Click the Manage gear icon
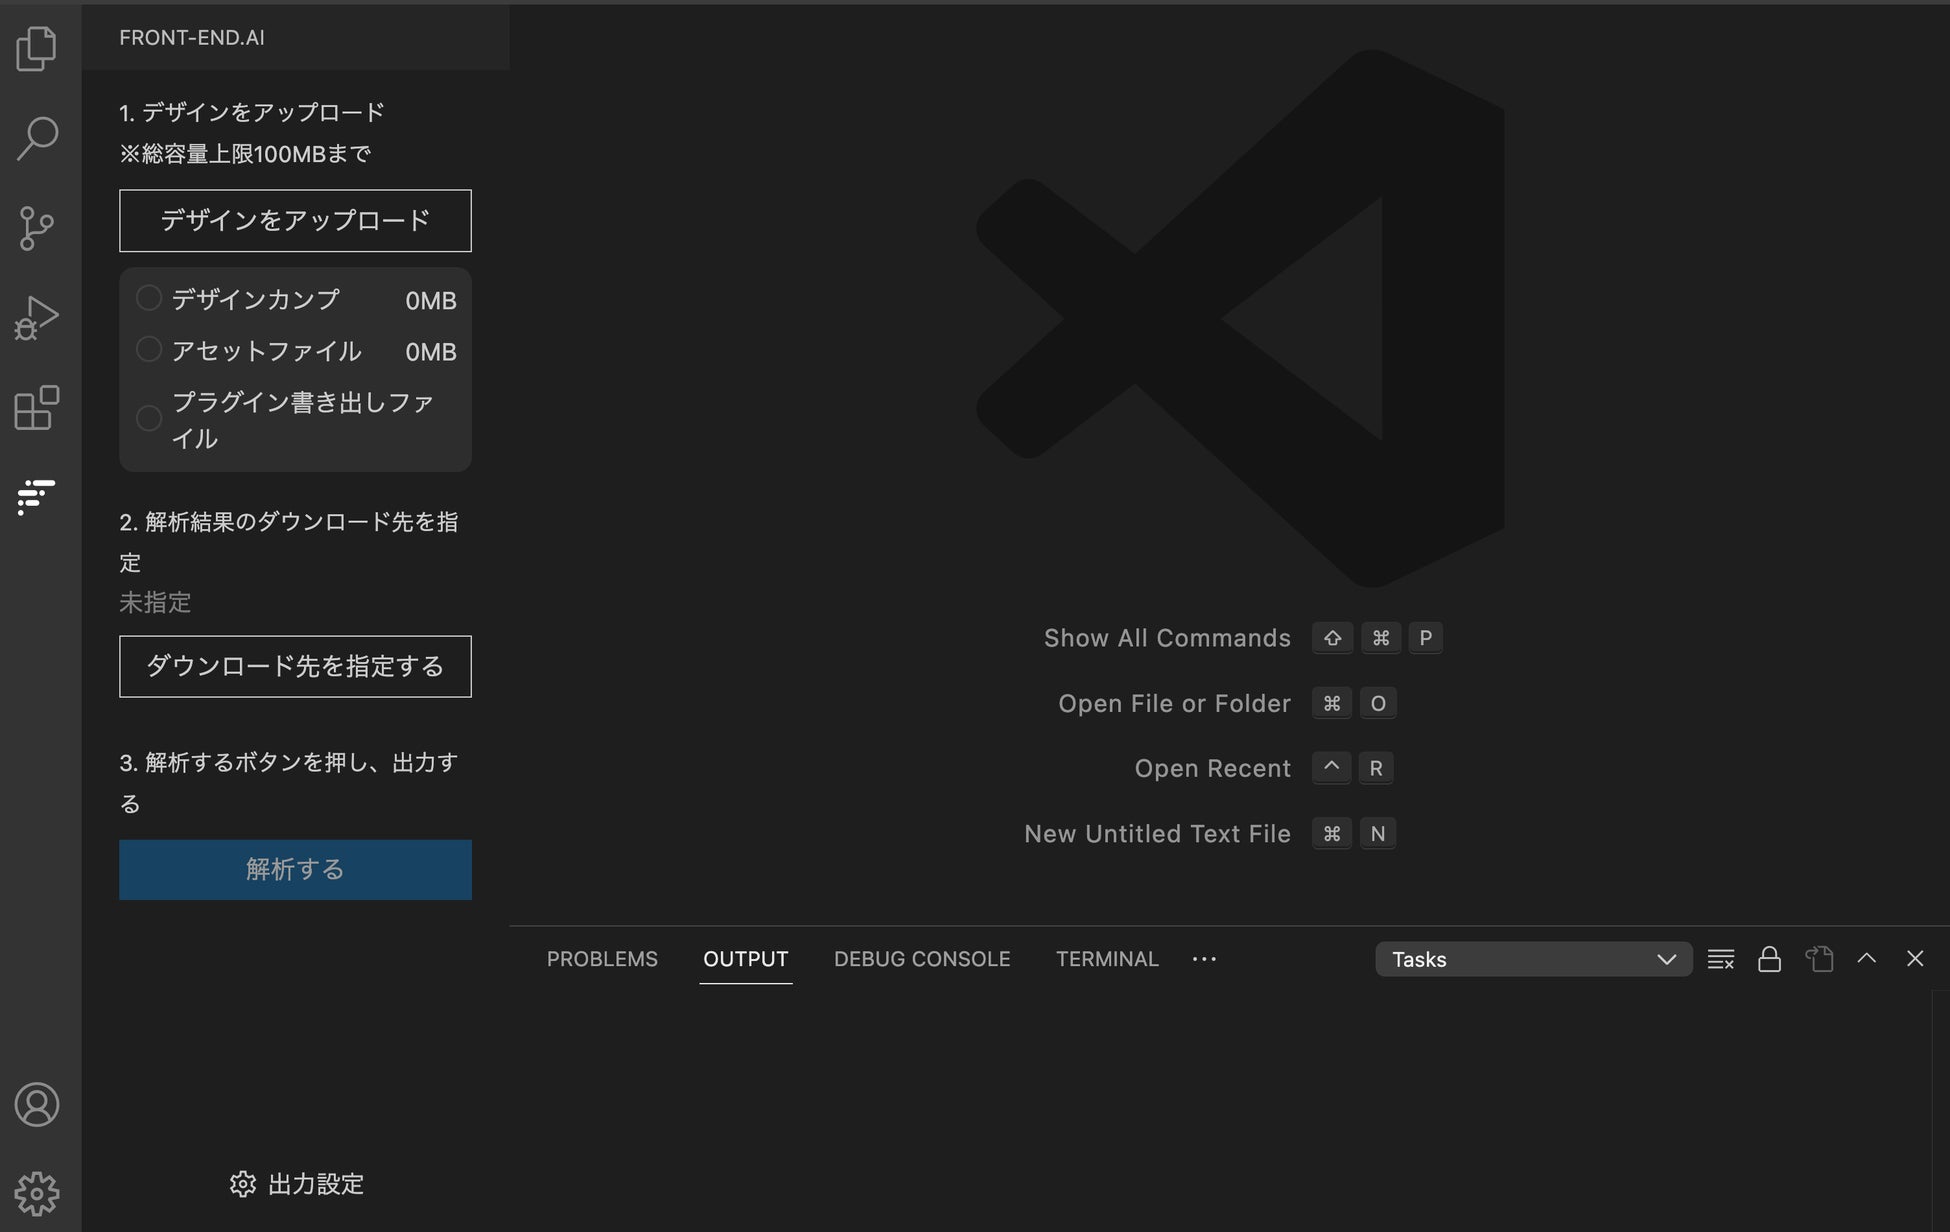 pyautogui.click(x=37, y=1193)
